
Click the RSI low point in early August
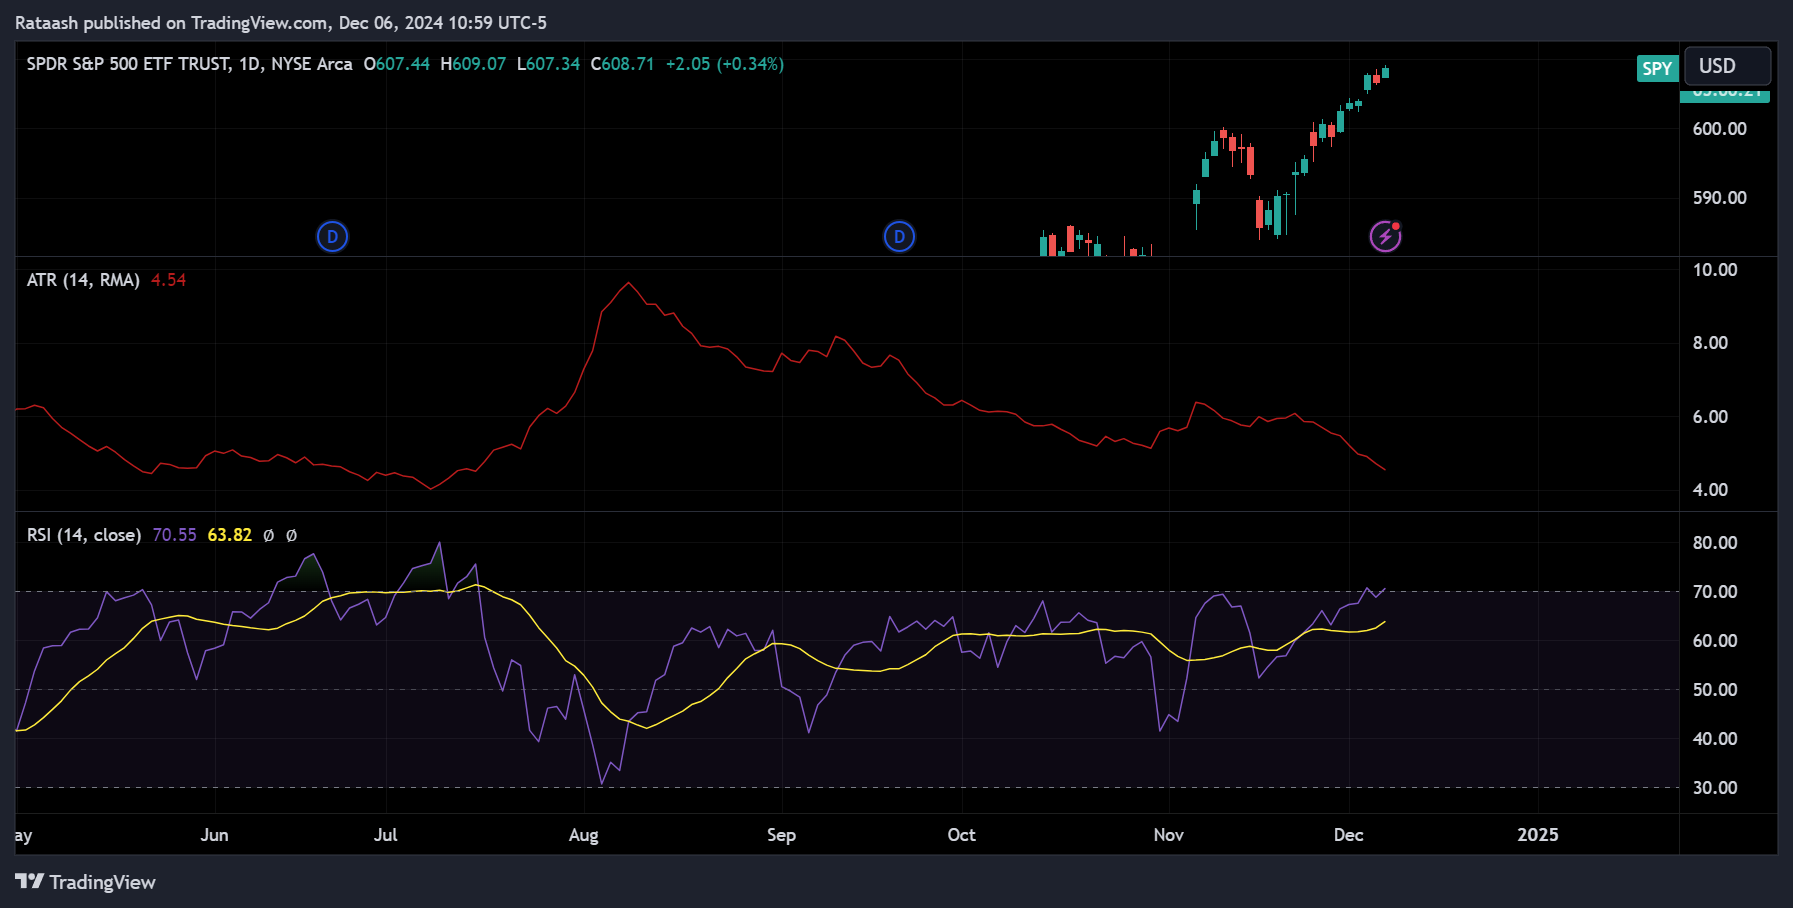pyautogui.click(x=601, y=783)
